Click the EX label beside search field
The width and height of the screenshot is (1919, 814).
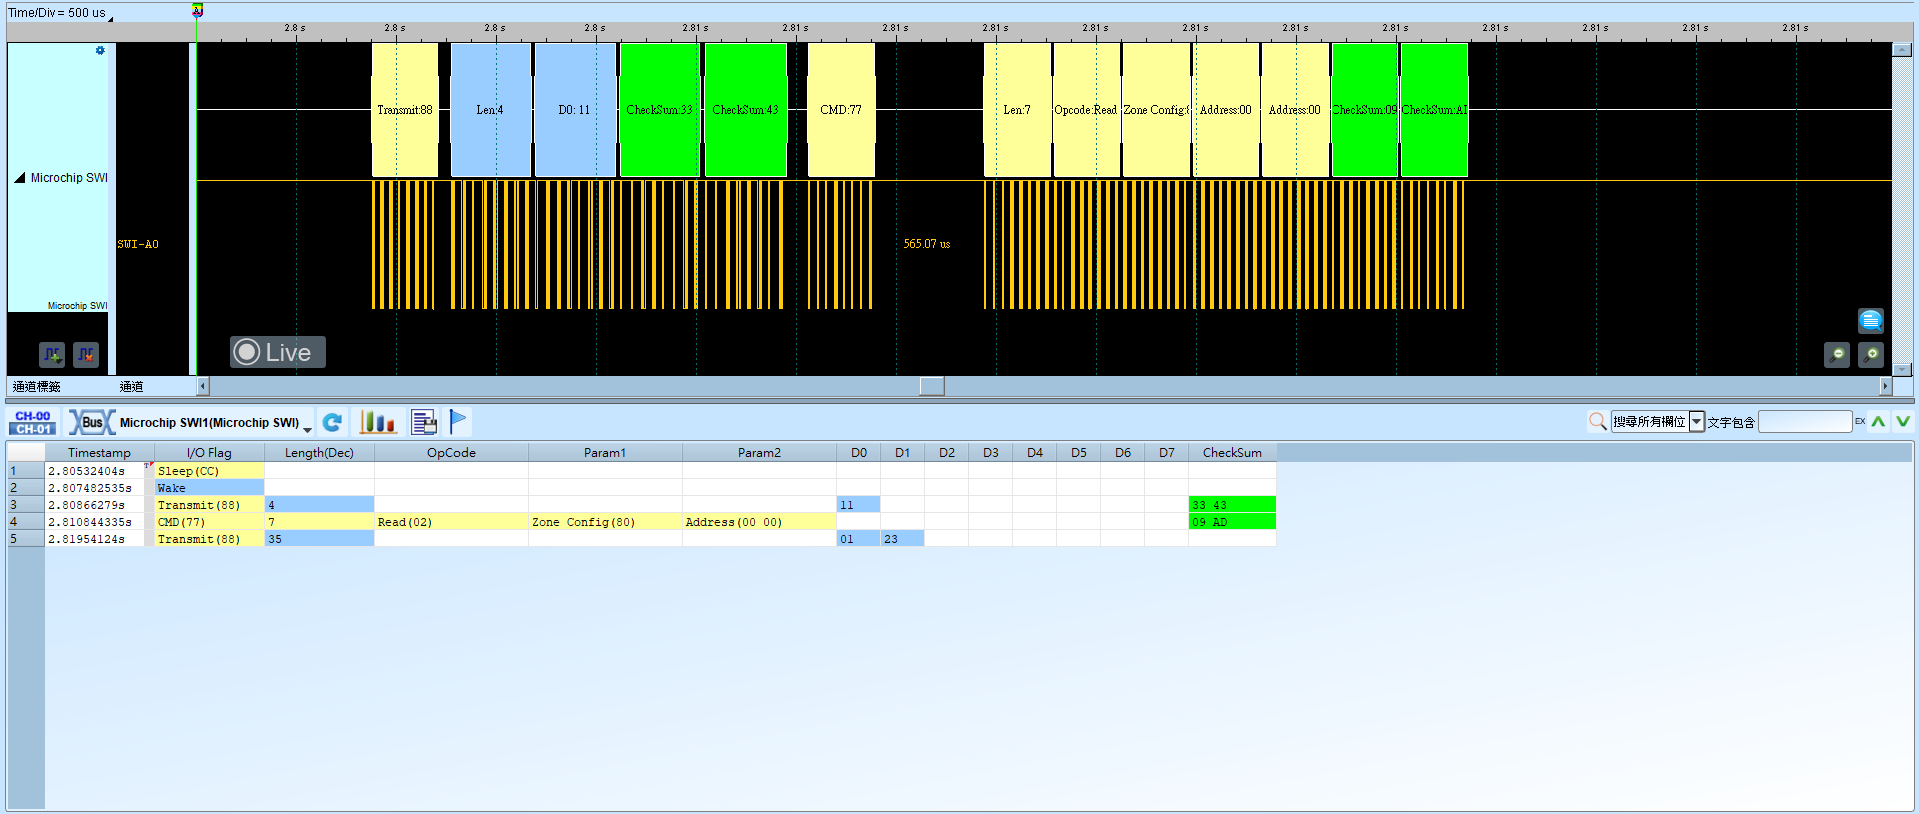pos(1860,421)
